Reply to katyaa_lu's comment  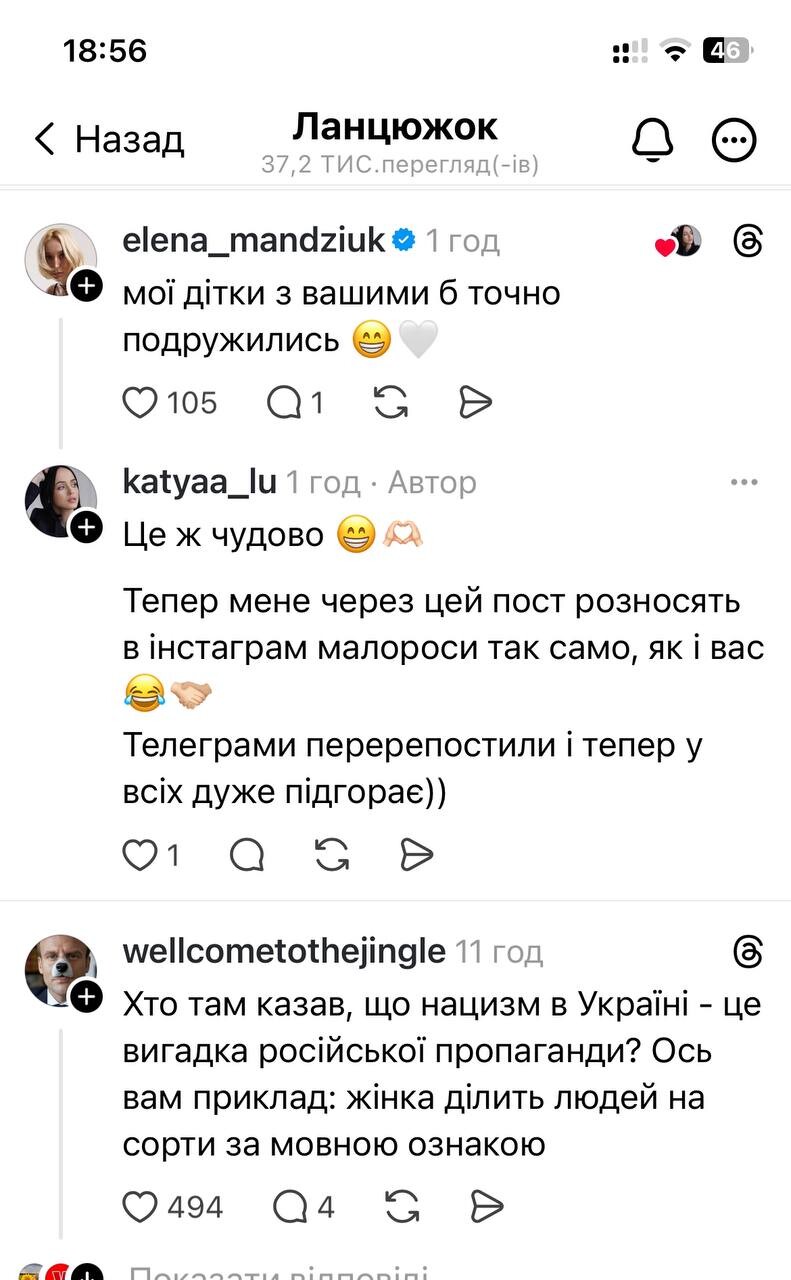247,855
